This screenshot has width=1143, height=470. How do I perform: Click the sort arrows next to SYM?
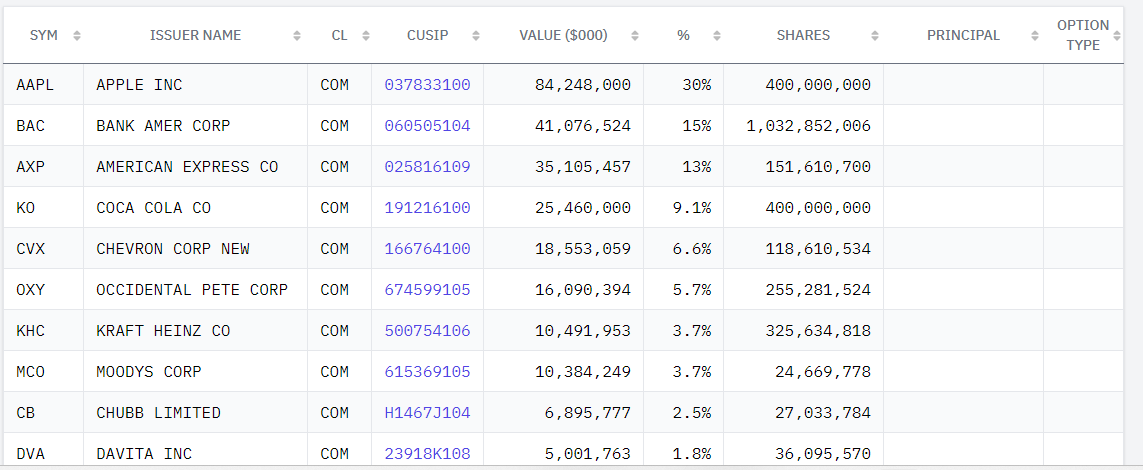(x=77, y=36)
